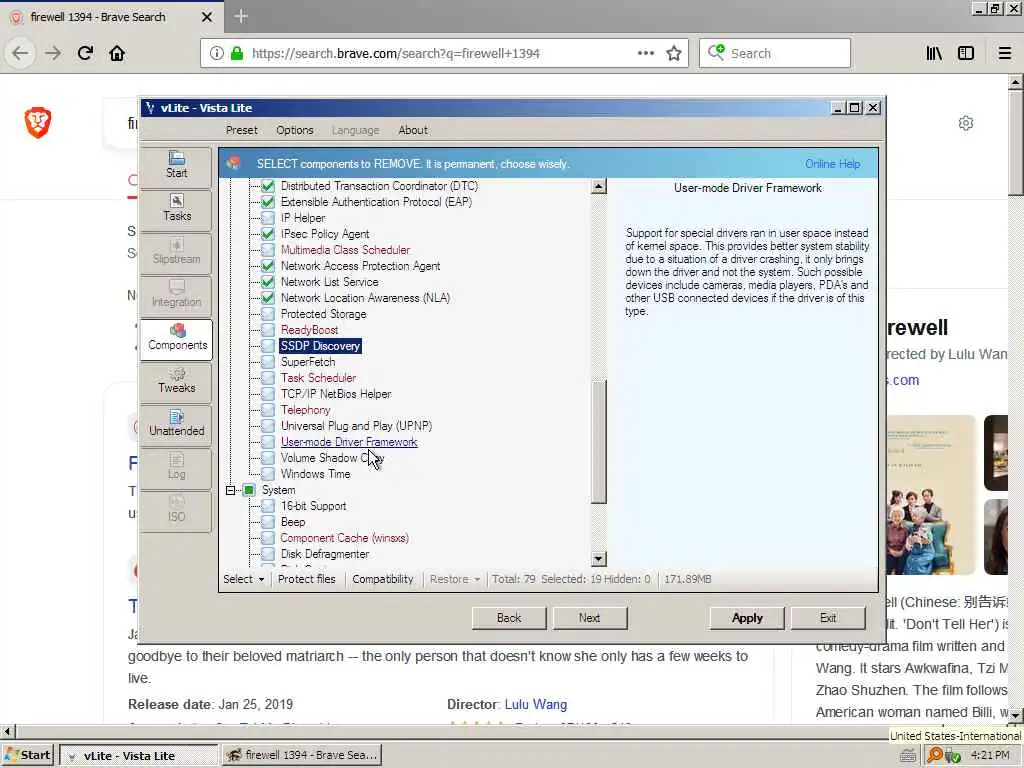
Task: Show site information icon in address bar
Action: coord(217,54)
